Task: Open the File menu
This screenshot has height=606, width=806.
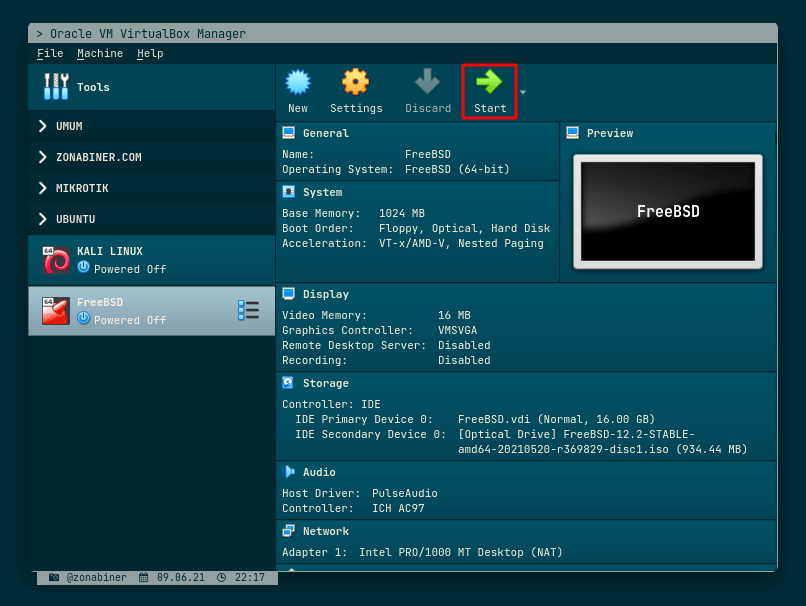Action: [x=49, y=53]
